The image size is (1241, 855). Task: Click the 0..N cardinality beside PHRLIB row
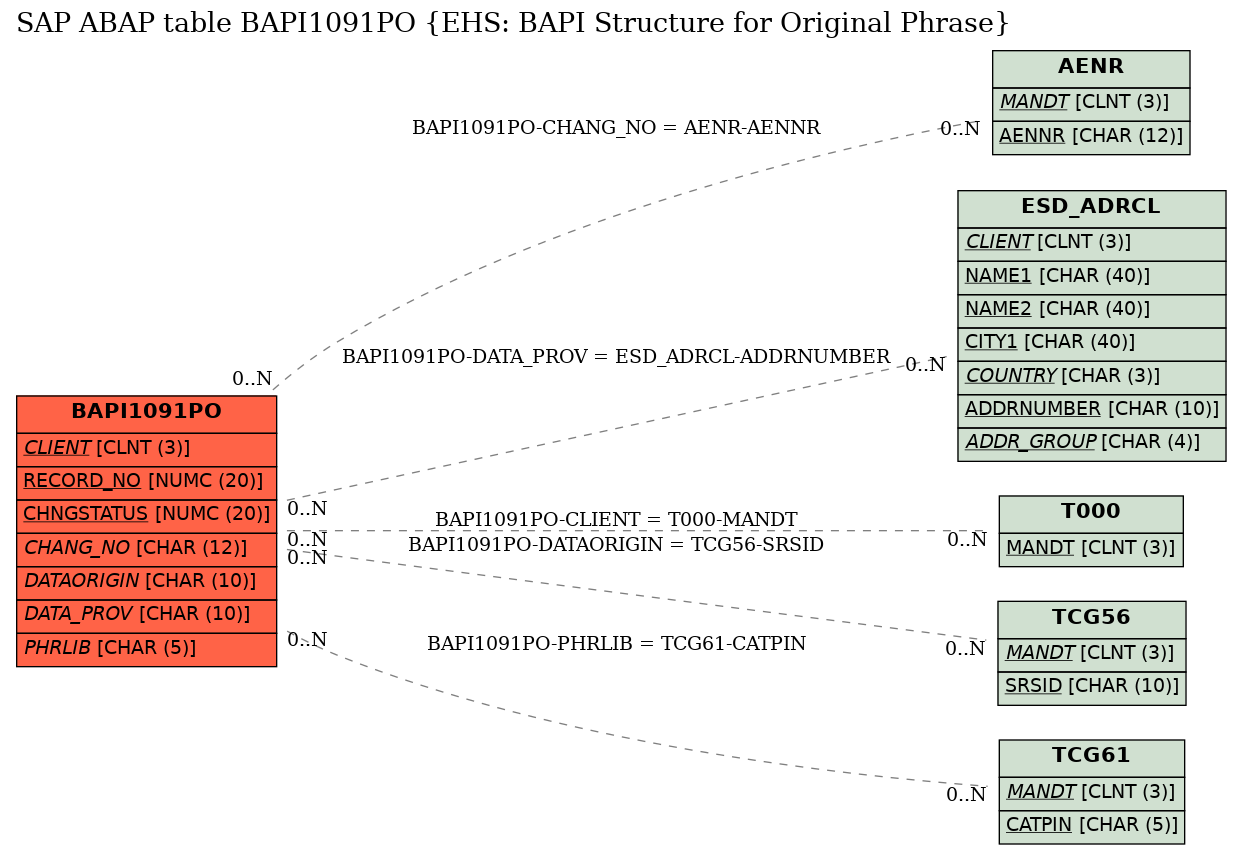[x=307, y=640]
